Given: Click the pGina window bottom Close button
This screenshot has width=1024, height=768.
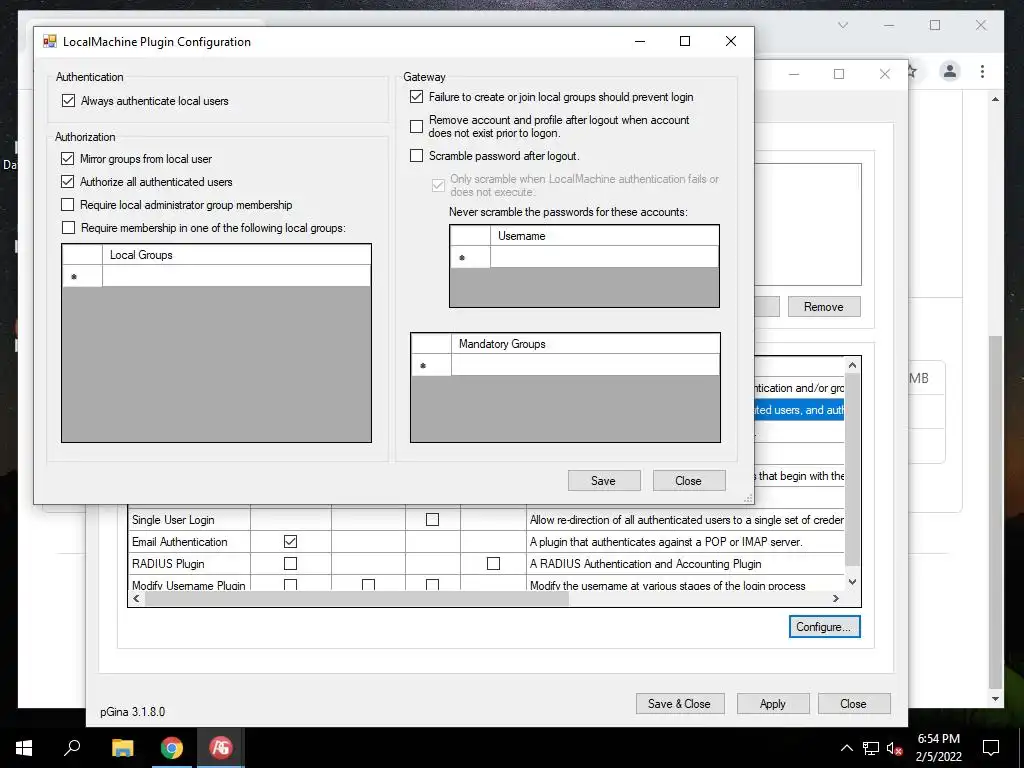Looking at the screenshot, I should click(854, 704).
